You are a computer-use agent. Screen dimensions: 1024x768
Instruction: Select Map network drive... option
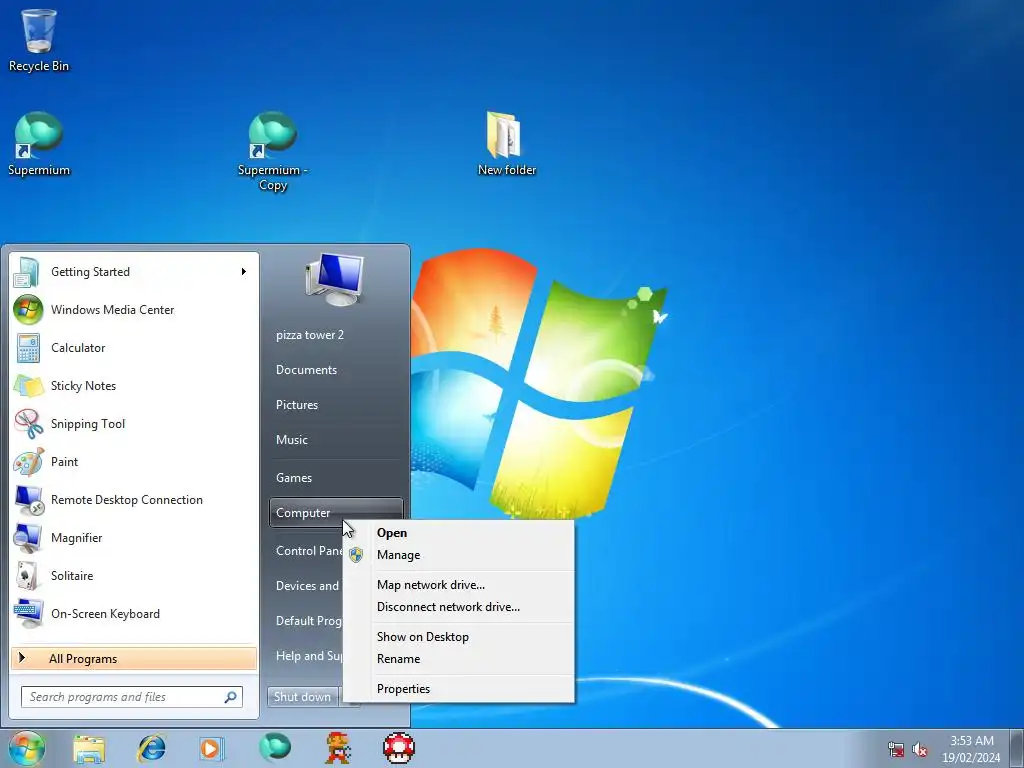tap(458, 584)
